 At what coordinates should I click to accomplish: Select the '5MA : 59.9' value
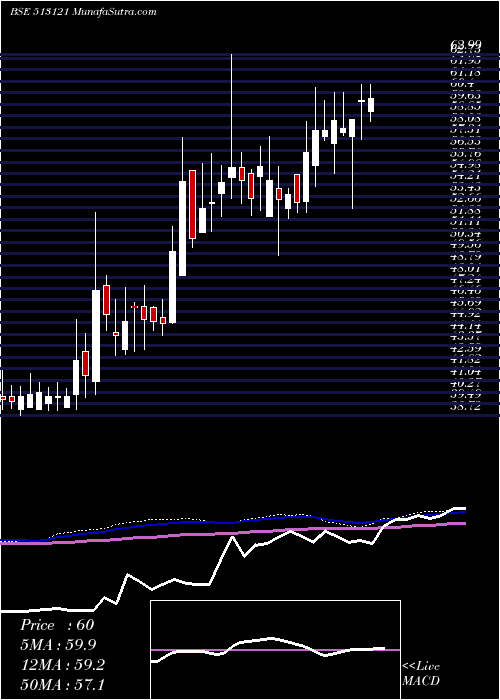58,645
